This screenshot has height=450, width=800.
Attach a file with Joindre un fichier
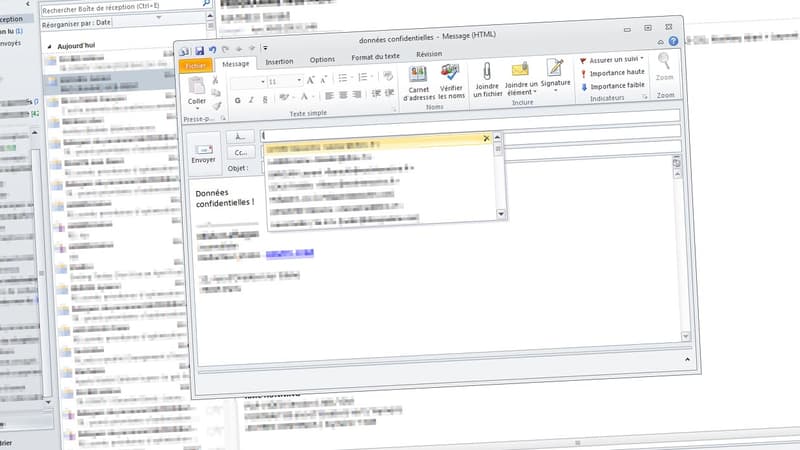(x=487, y=80)
